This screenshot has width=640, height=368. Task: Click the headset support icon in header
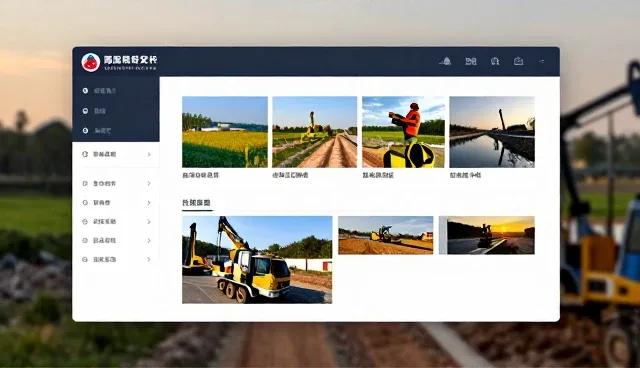tap(495, 61)
